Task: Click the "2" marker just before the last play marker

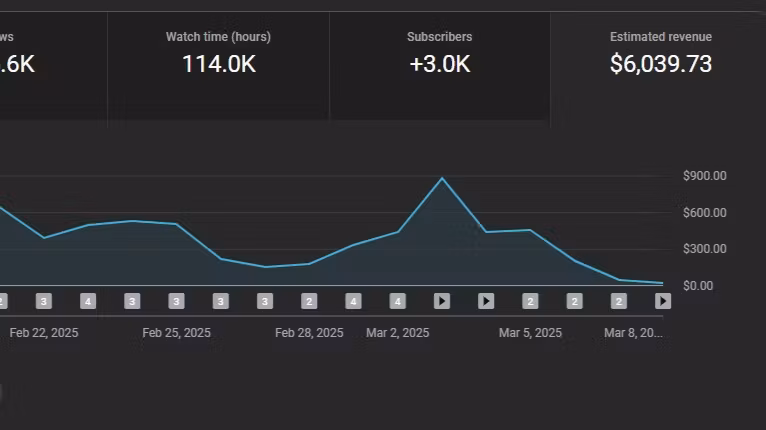Action: (x=619, y=301)
